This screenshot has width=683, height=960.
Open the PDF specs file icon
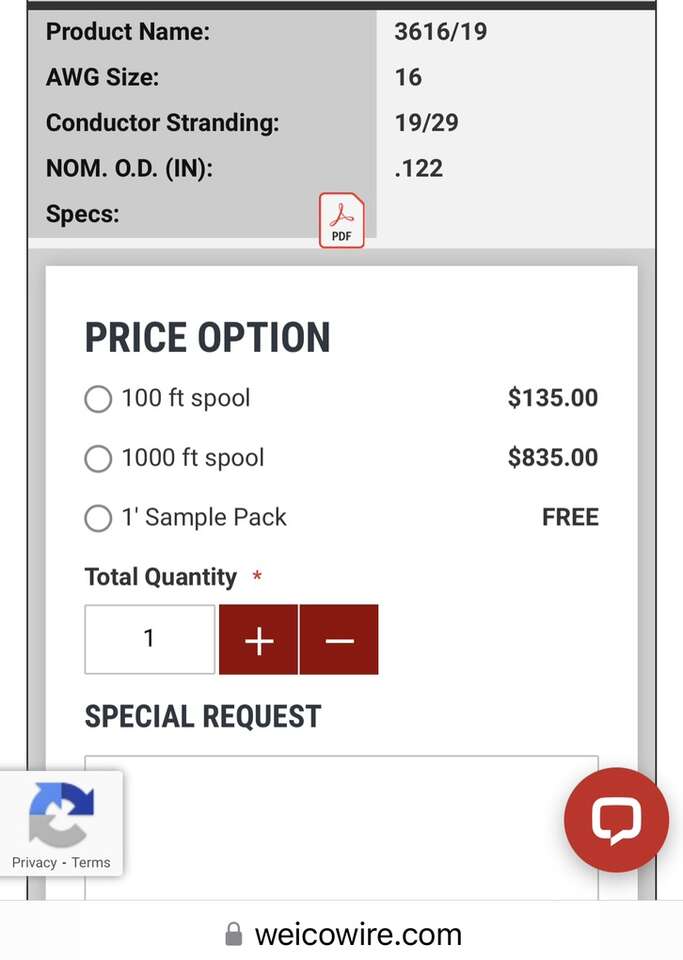point(341,220)
